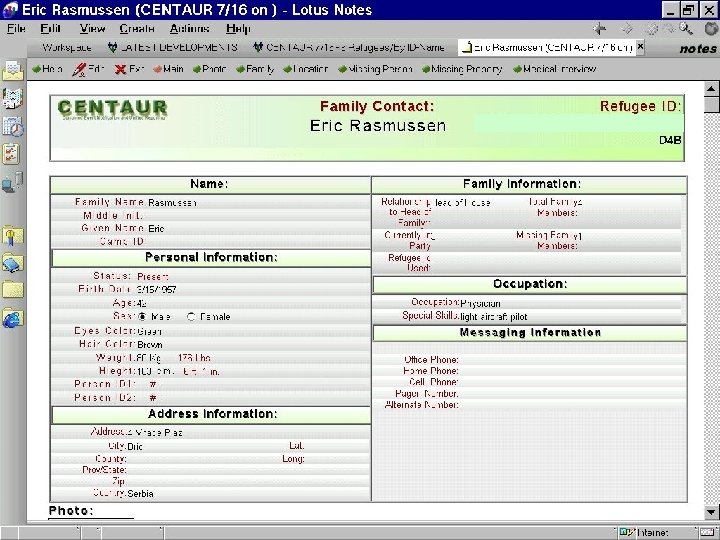Open the Address Book bookmark icon
This screenshot has height=540, width=720.
click(12, 98)
